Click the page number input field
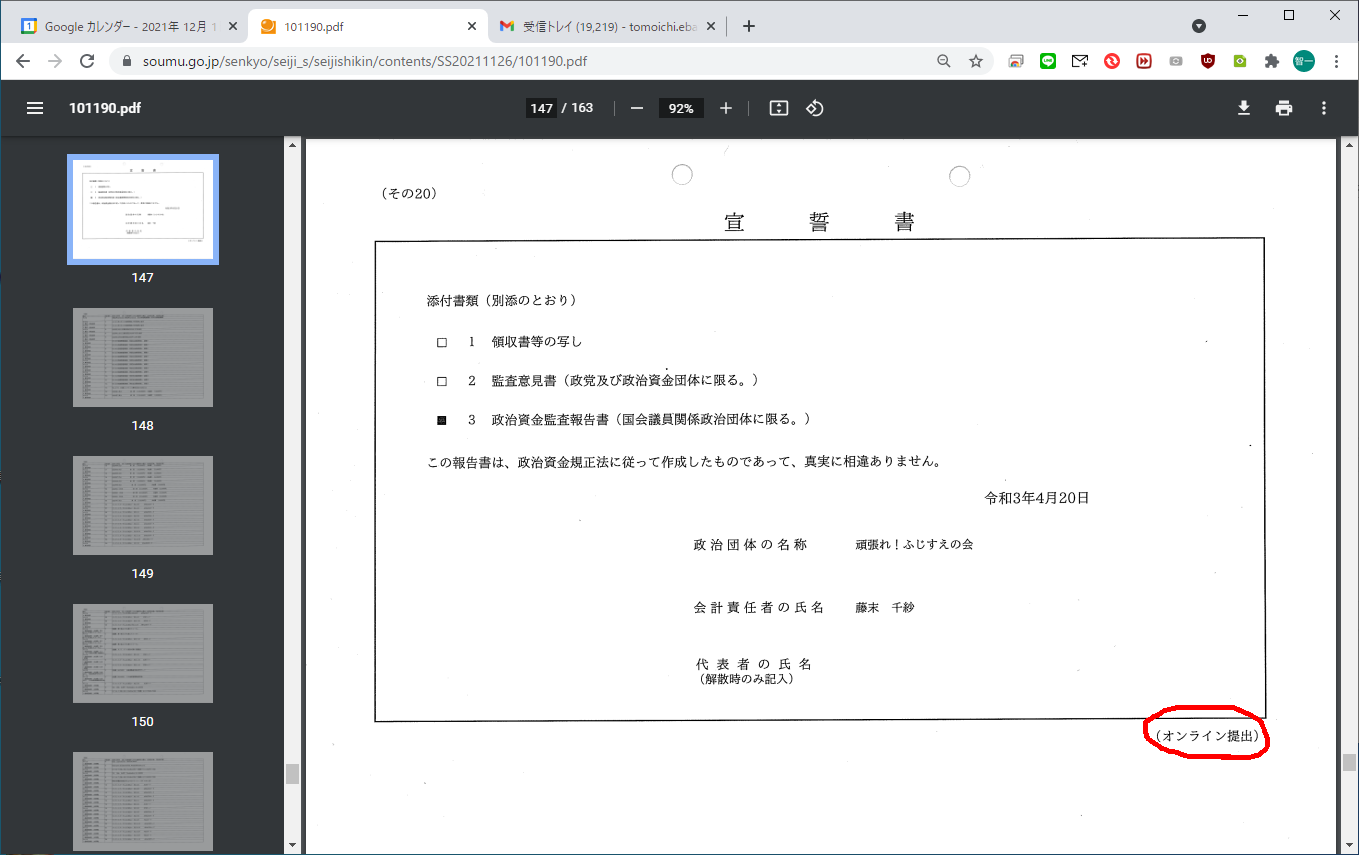This screenshot has width=1359, height=855. 541,108
